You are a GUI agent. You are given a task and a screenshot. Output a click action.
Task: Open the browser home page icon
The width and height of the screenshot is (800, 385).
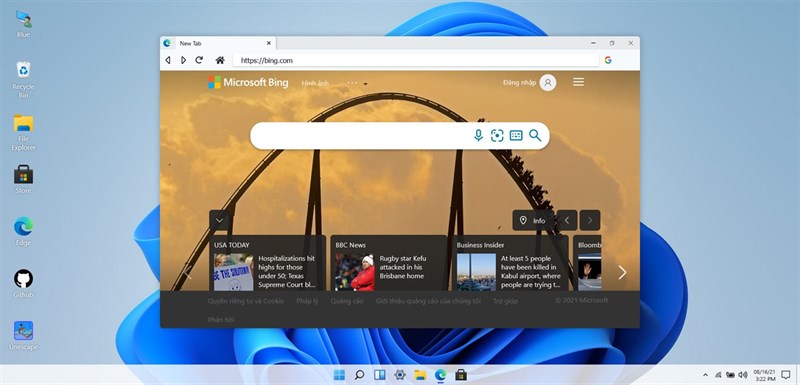[220, 60]
